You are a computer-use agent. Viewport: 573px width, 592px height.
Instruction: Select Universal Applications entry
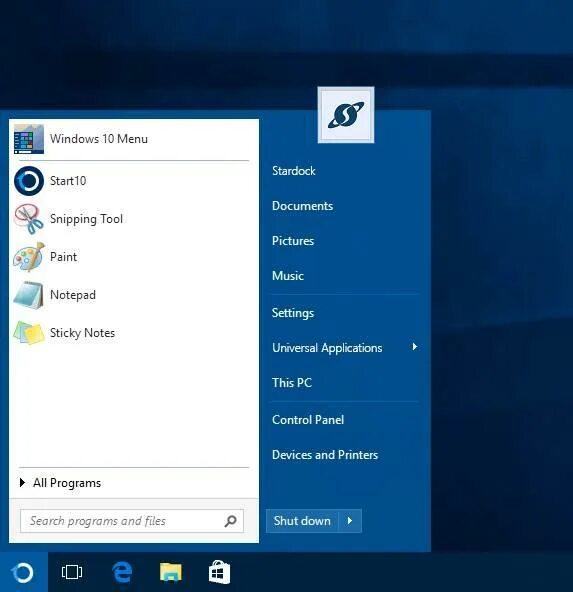tap(327, 348)
